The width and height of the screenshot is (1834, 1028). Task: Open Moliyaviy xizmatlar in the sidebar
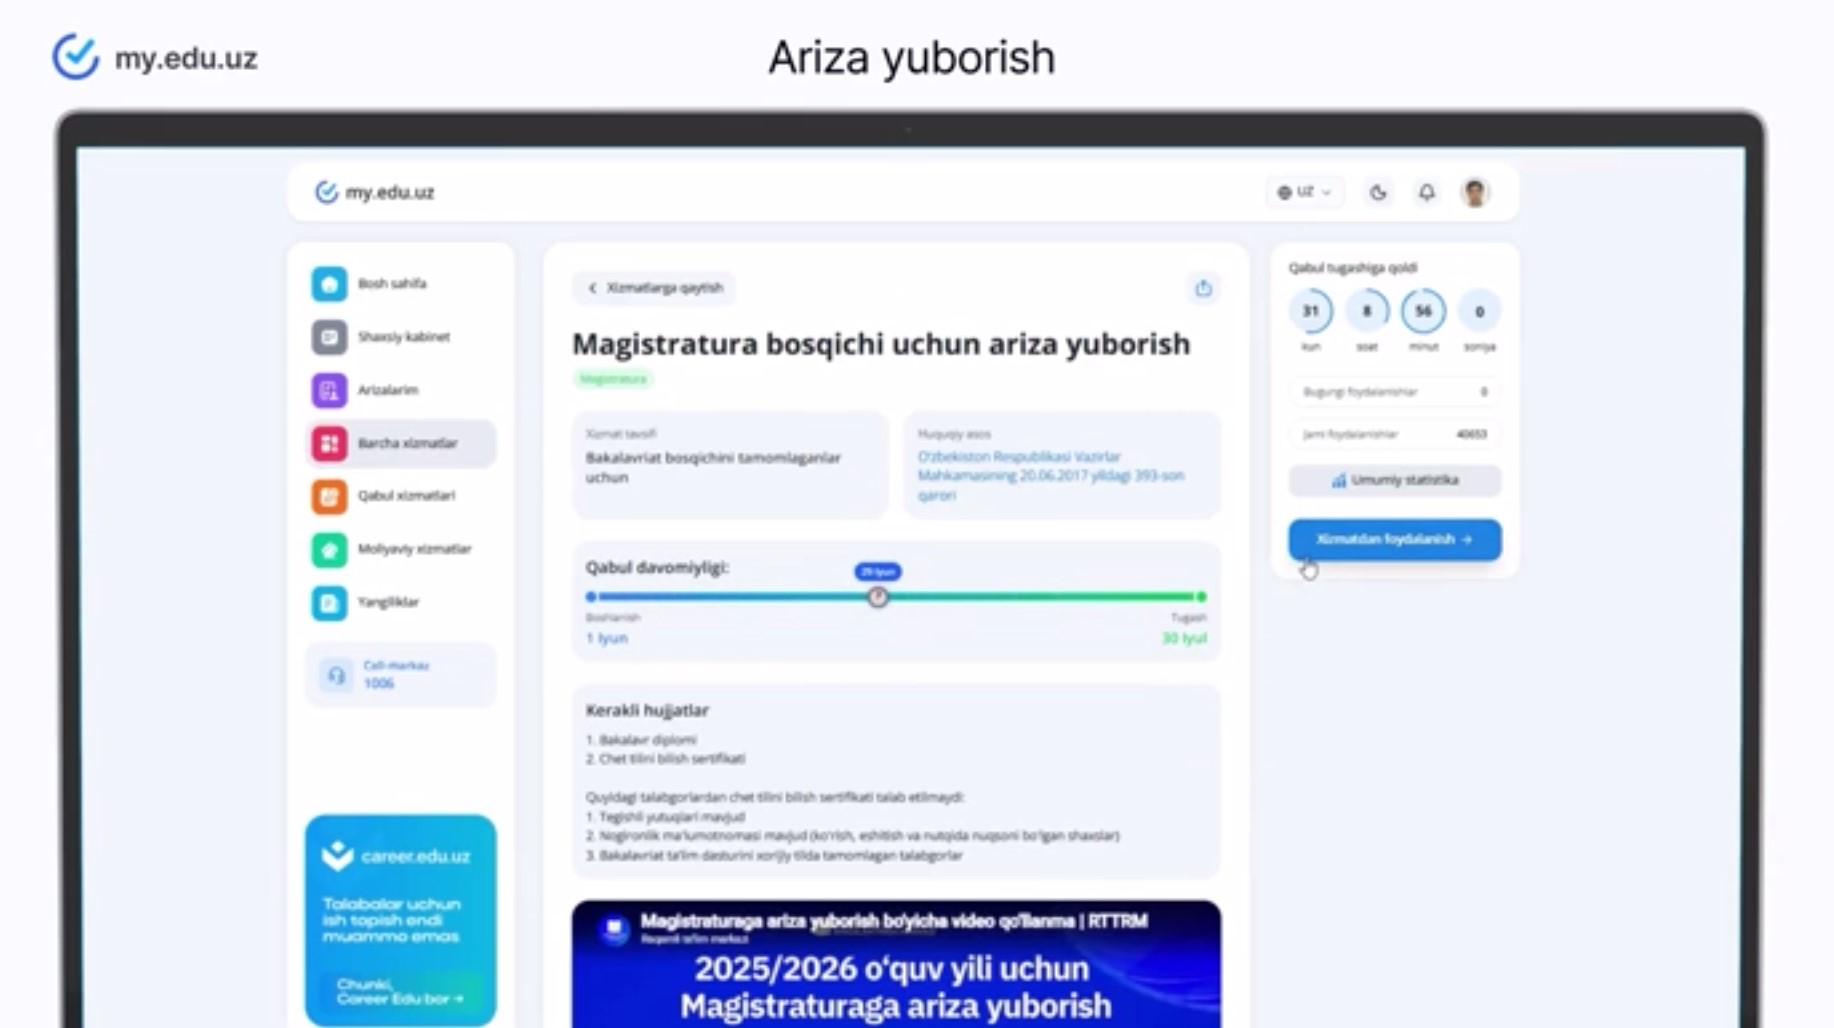pyautogui.click(x=401, y=549)
